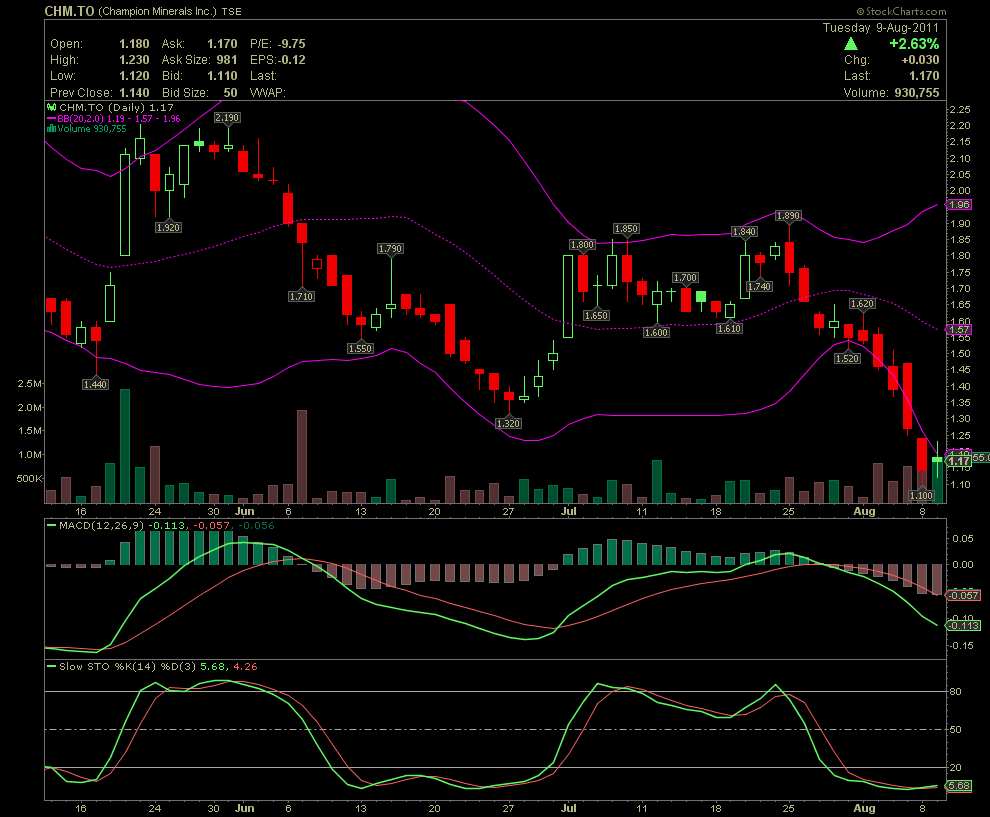Viewport: 990px width, 817px height.
Task: Click the -0.057 MACD signal axis tag
Action: (963, 595)
